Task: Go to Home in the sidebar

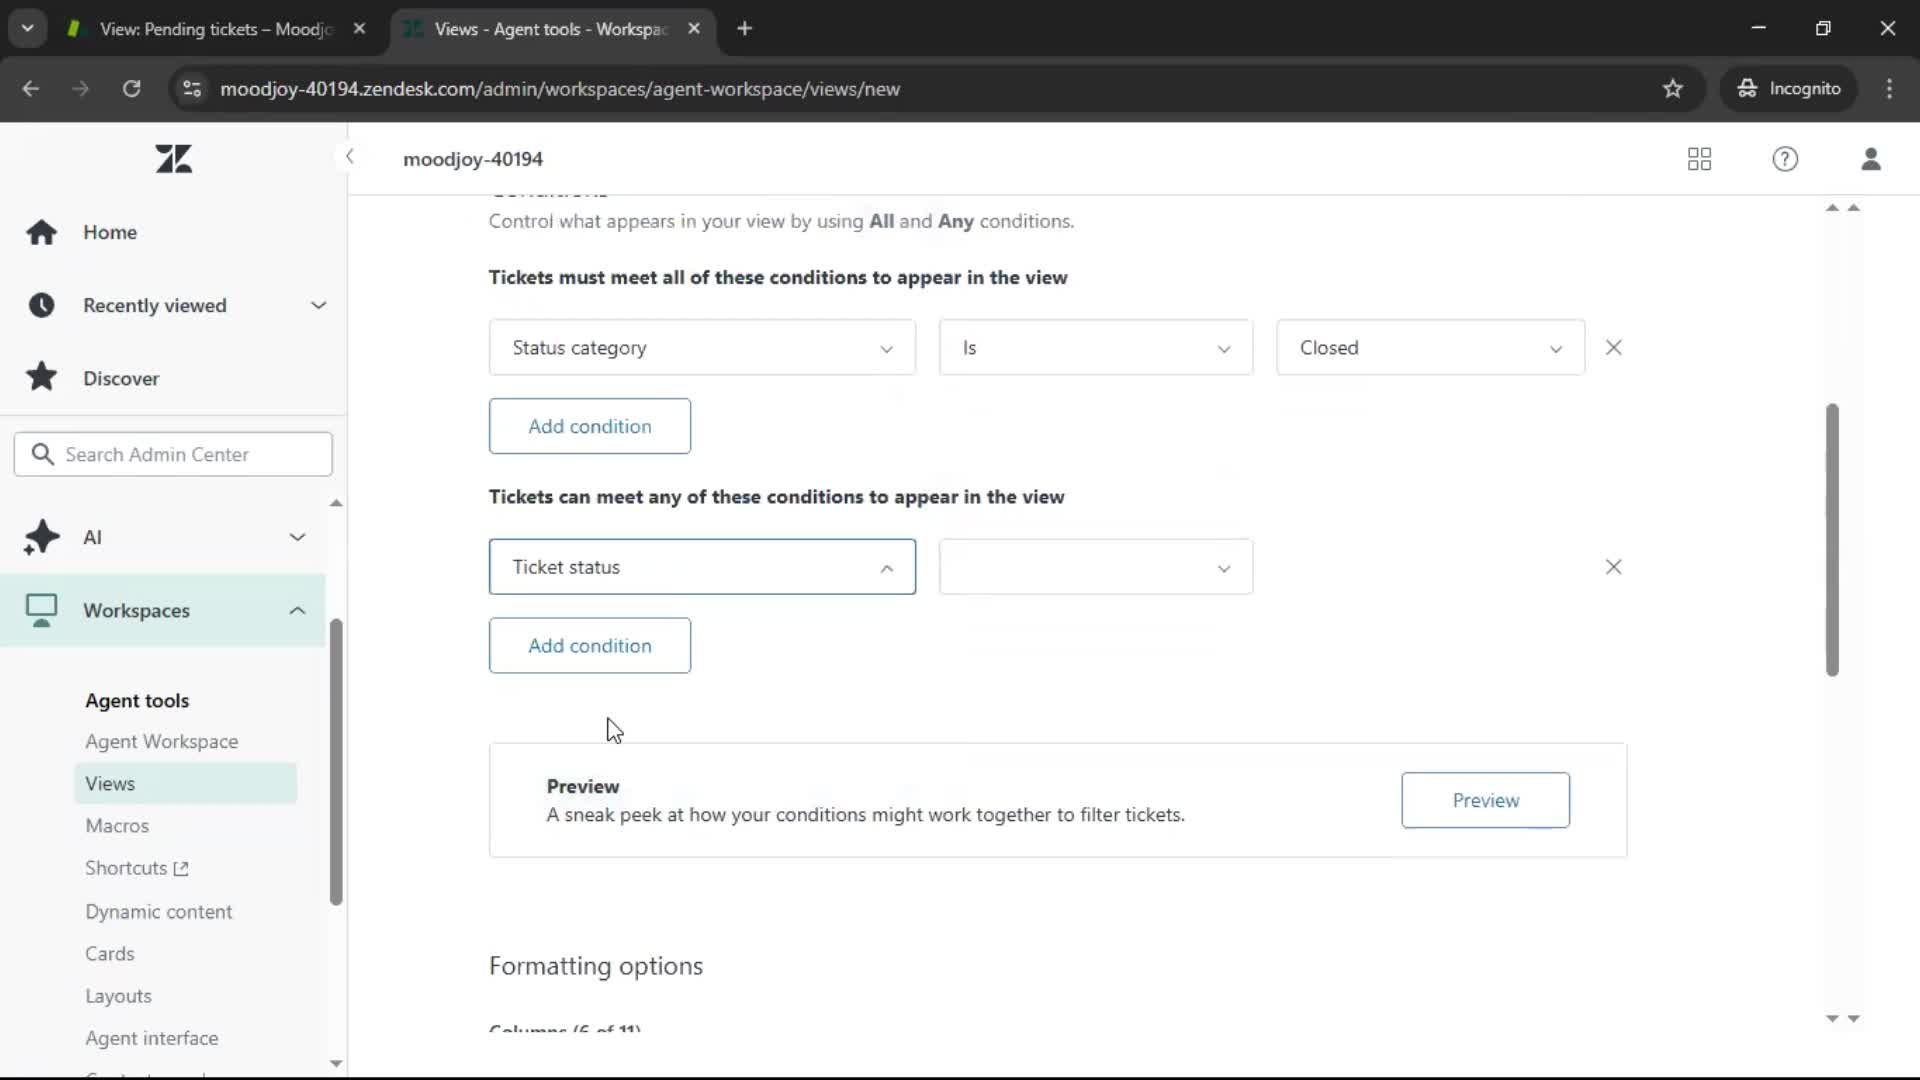Action: tap(110, 232)
